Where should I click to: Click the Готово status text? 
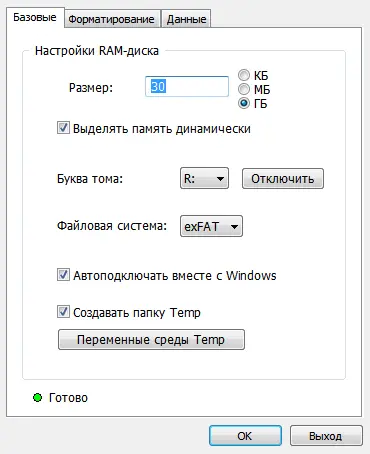pyautogui.click(x=68, y=398)
